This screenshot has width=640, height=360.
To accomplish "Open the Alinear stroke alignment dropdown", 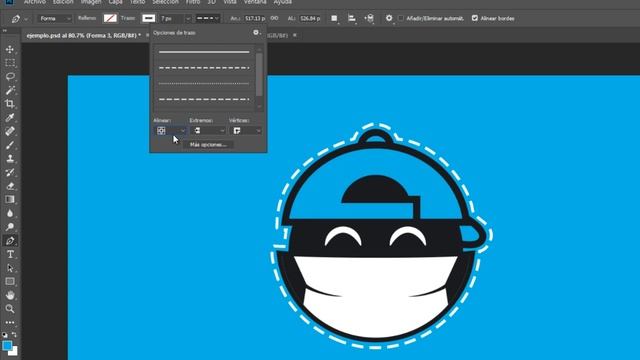I will click(171, 131).
